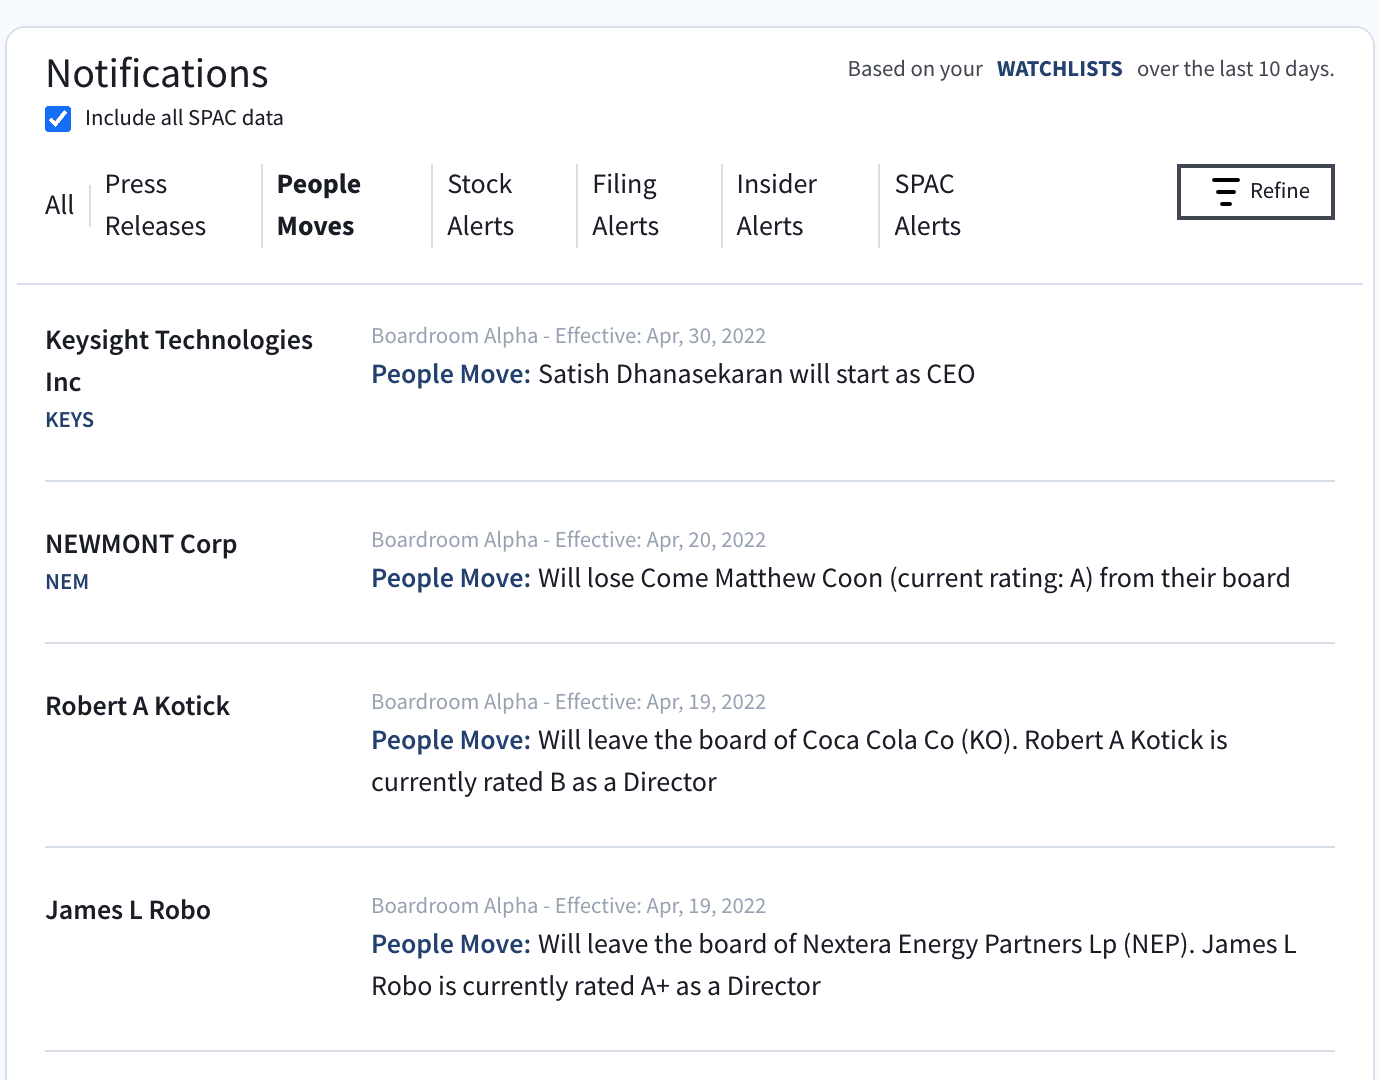The width and height of the screenshot is (1380, 1080).
Task: Click the filter icon in the Refine button
Action: click(1225, 191)
